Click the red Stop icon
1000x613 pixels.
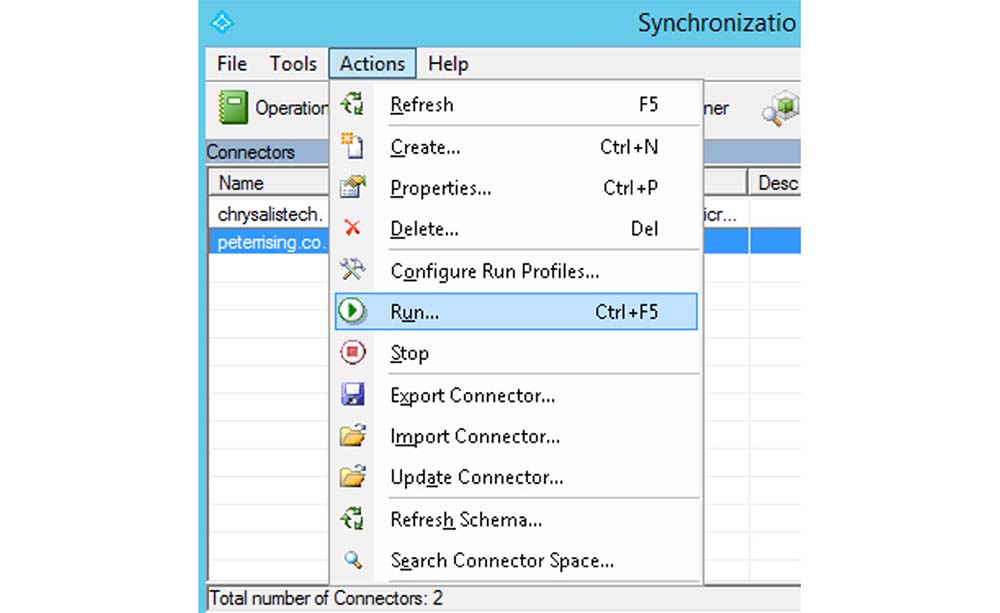[x=353, y=352]
